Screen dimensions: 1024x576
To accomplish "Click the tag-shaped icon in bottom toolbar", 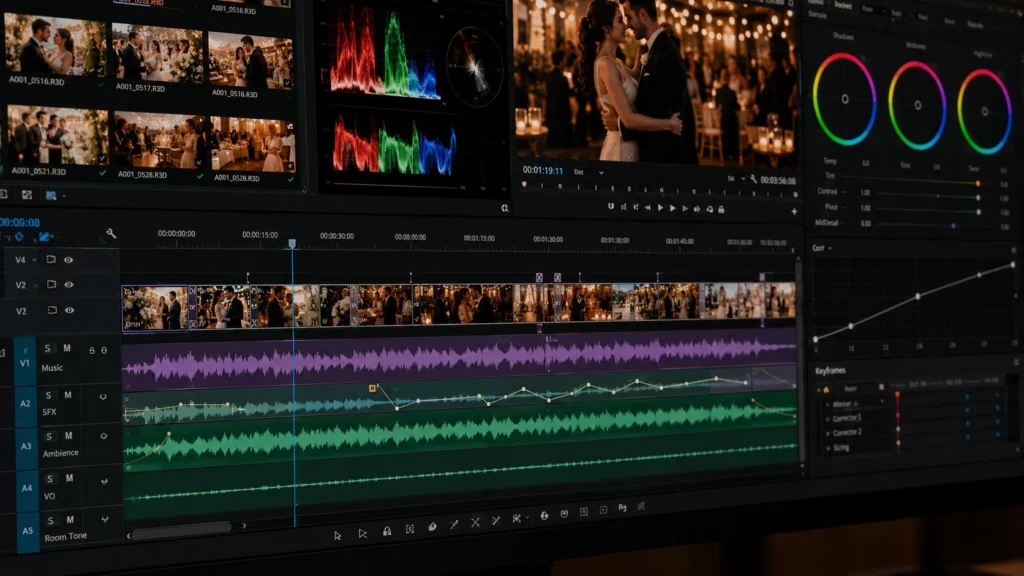I will click(432, 526).
